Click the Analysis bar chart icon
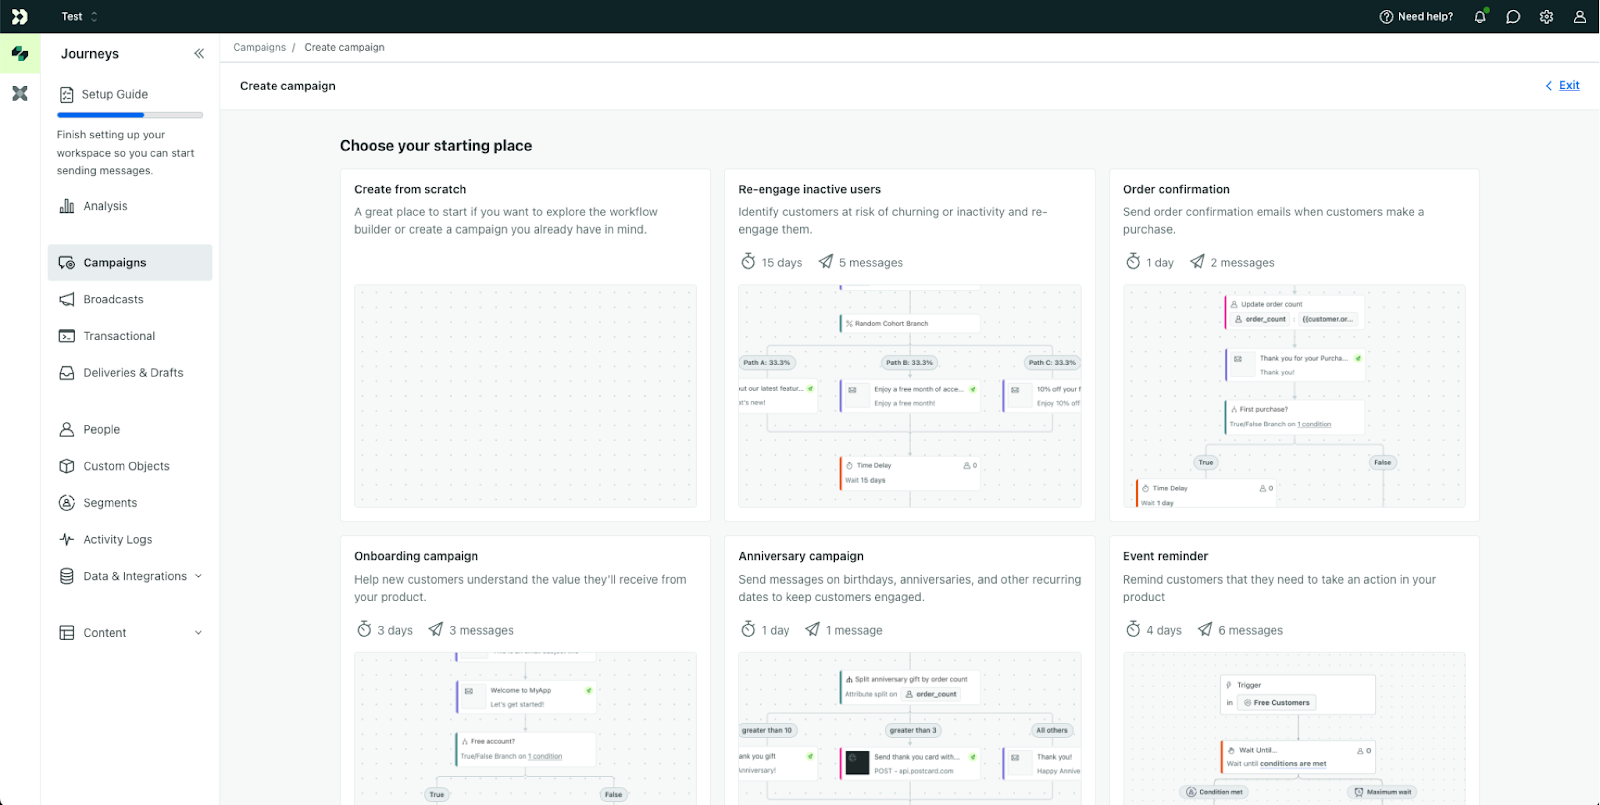This screenshot has height=805, width=1600. (67, 206)
